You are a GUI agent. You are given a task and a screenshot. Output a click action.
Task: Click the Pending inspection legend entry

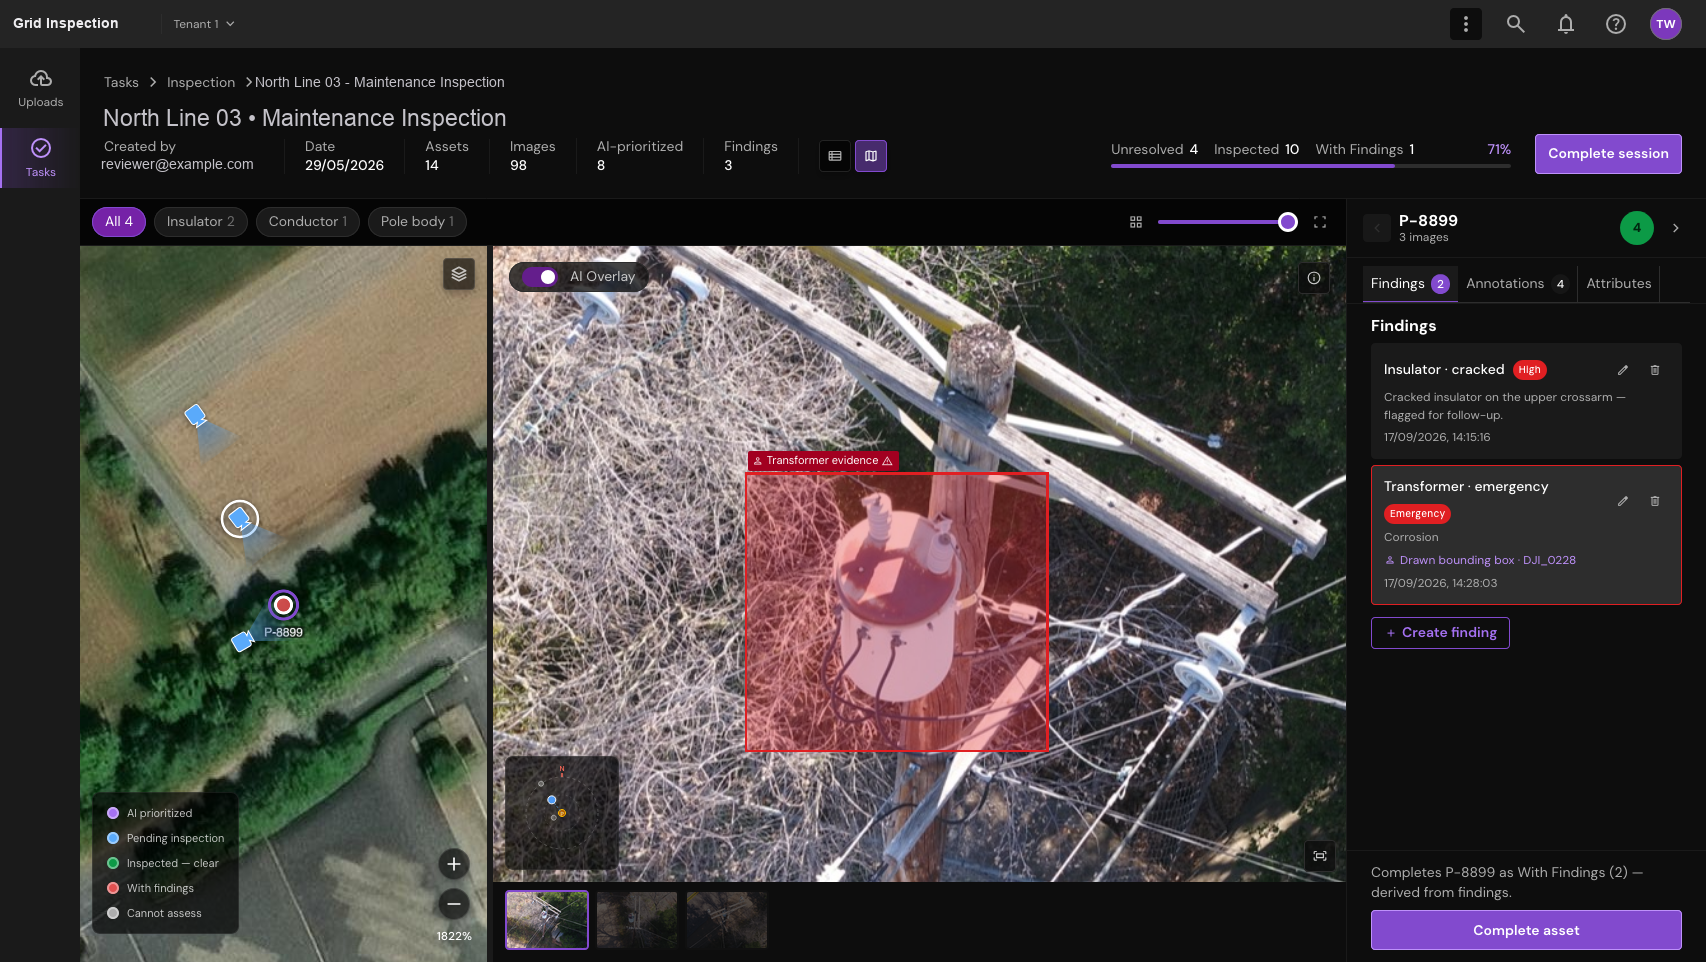166,838
